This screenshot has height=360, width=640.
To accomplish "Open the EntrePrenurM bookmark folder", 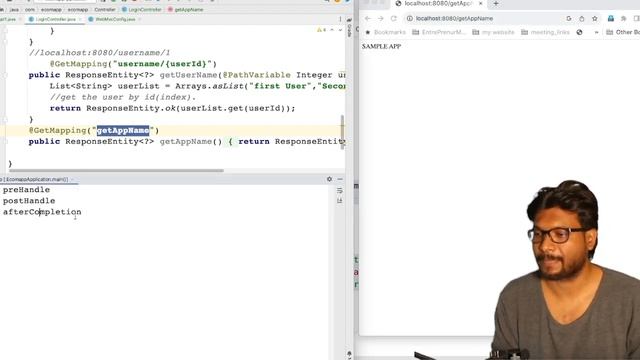I will click(439, 32).
